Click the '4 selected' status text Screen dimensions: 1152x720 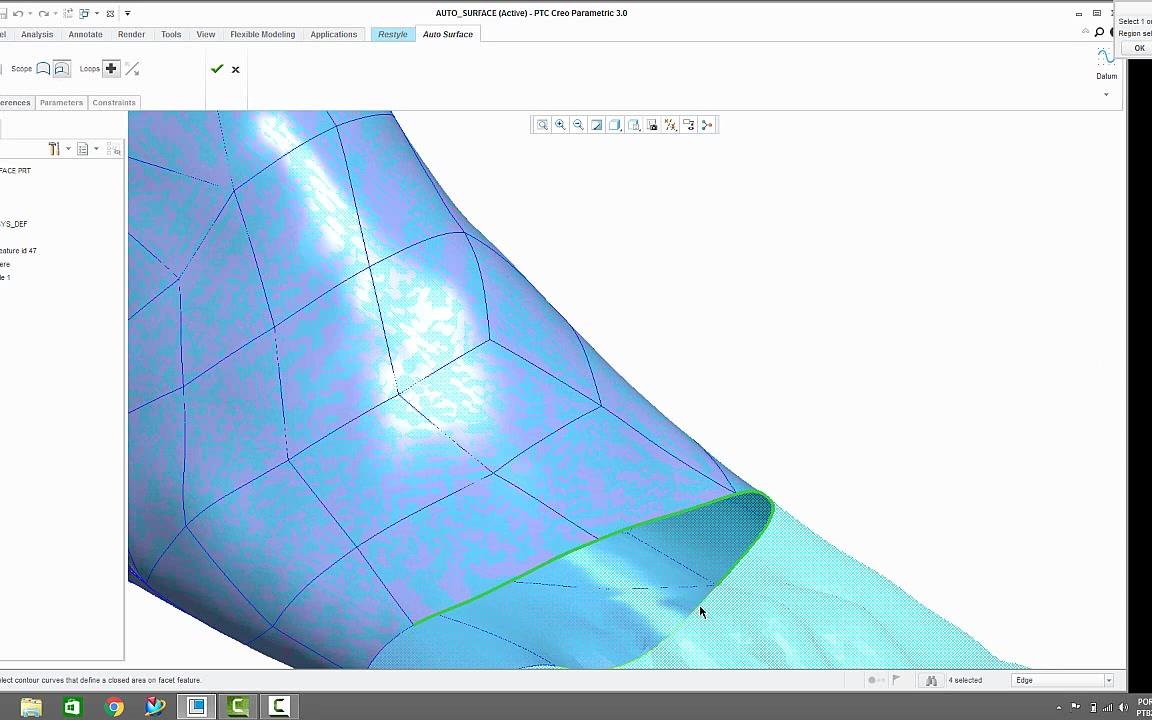click(965, 680)
